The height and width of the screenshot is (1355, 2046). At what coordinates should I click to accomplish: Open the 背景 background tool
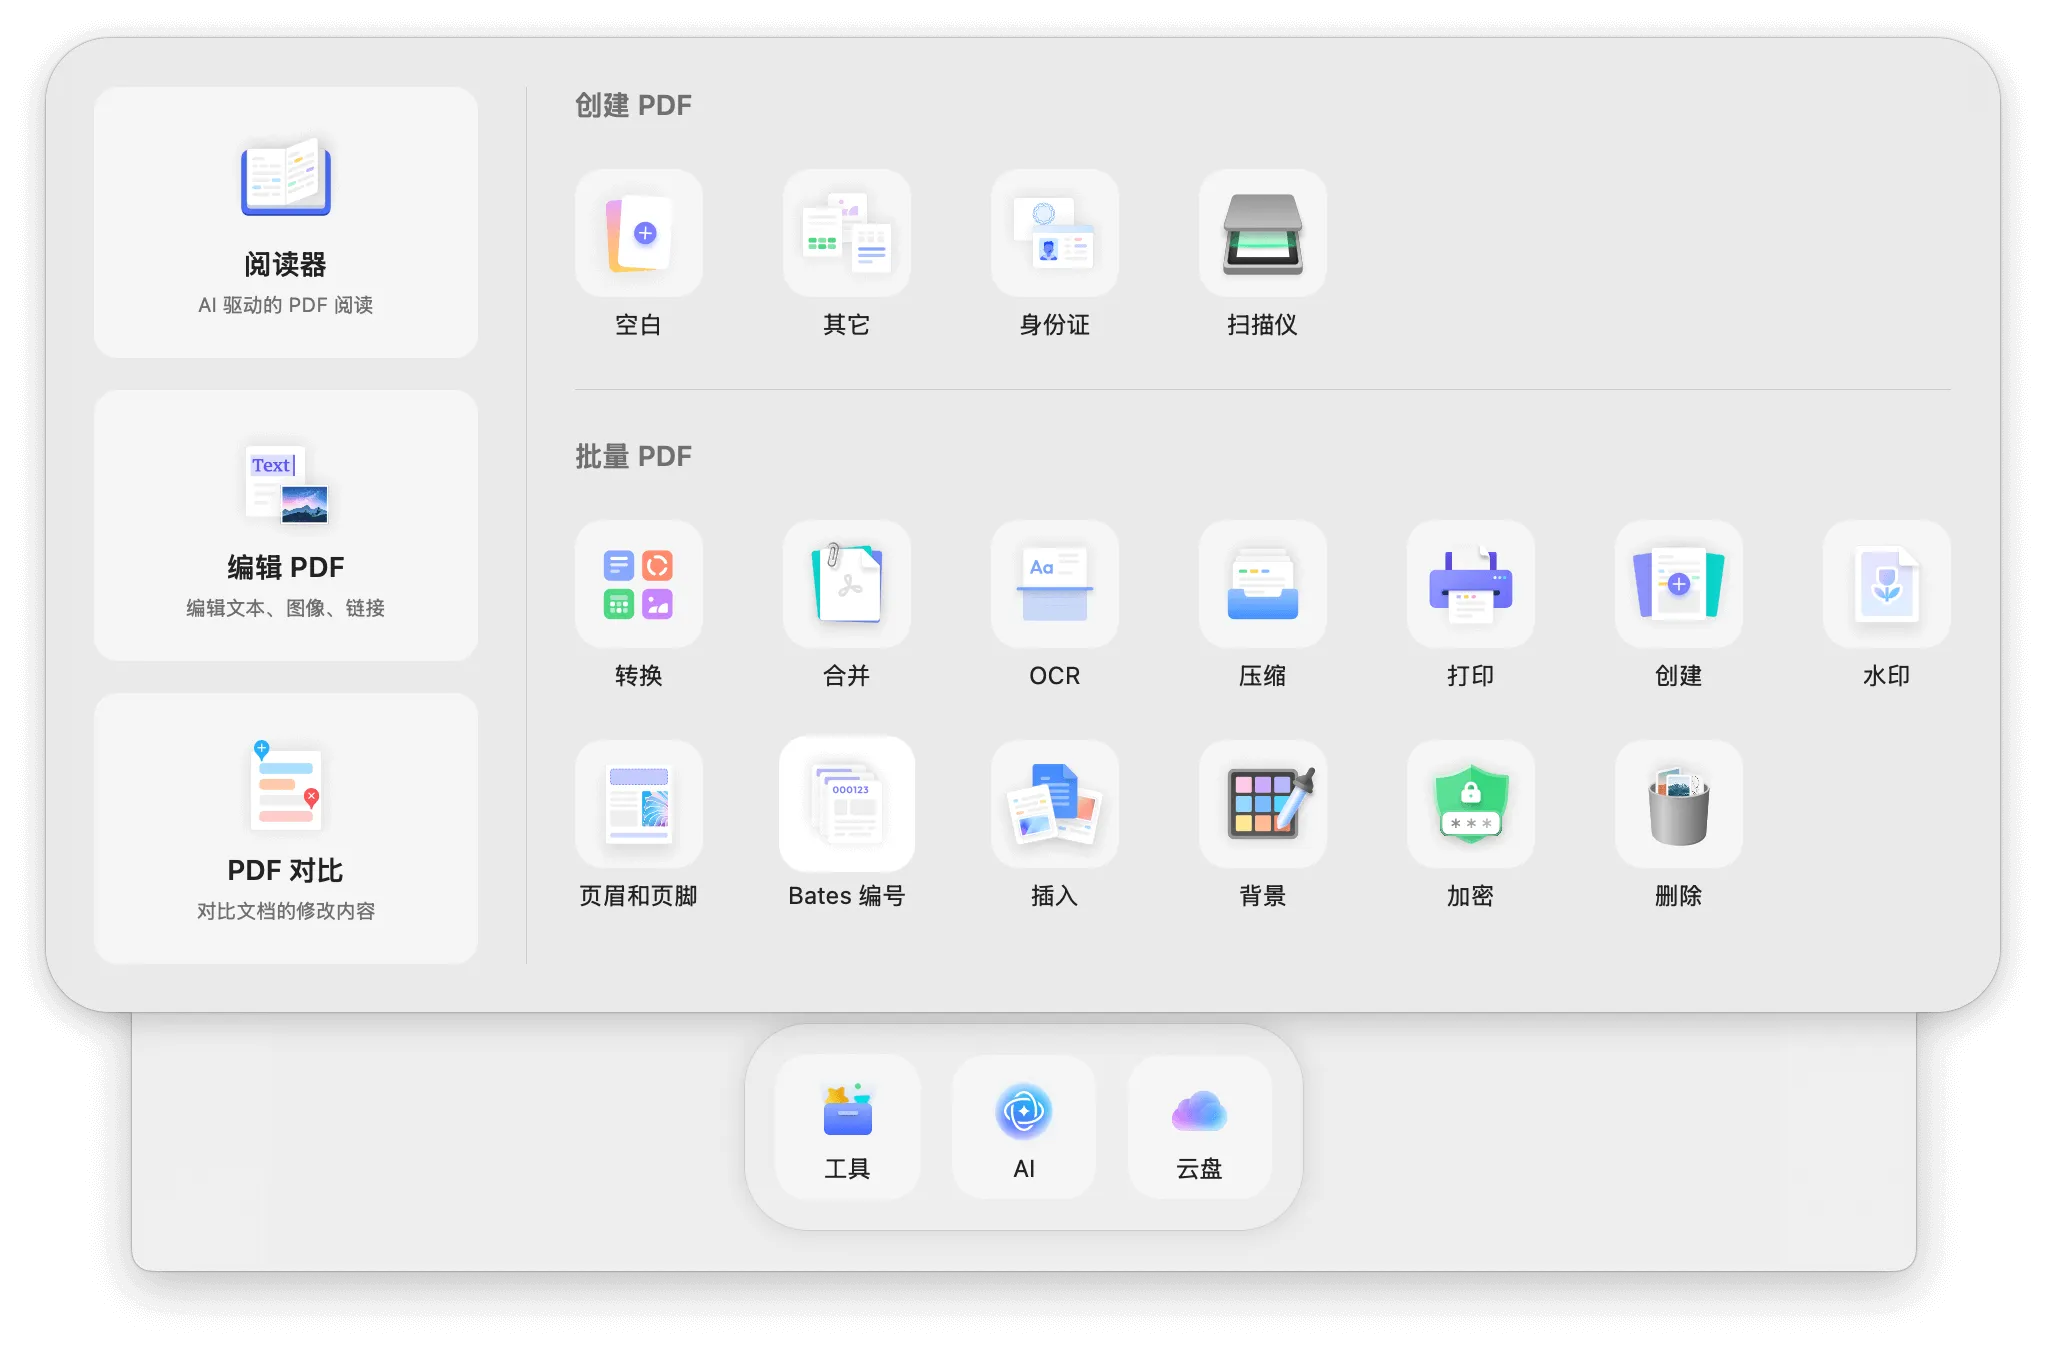[x=1263, y=806]
